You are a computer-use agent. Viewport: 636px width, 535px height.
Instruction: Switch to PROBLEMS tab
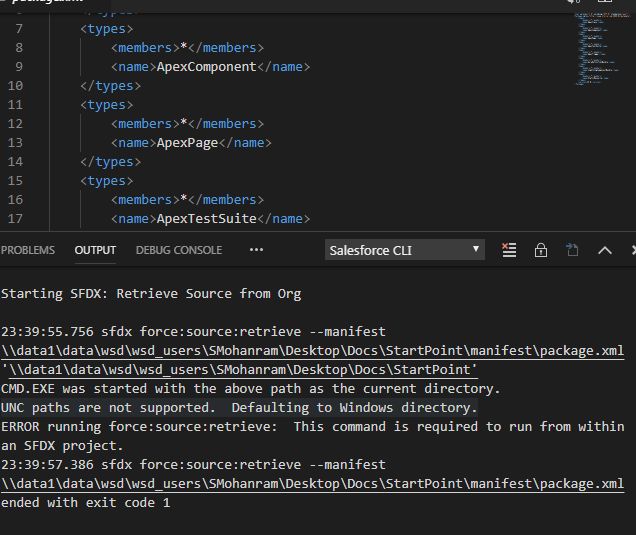click(x=28, y=250)
